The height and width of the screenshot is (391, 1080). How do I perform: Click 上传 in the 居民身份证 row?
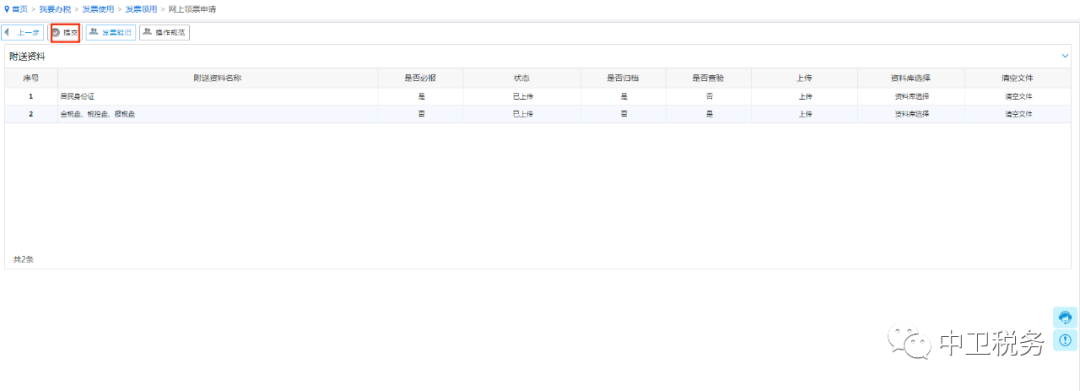pyautogui.click(x=805, y=96)
